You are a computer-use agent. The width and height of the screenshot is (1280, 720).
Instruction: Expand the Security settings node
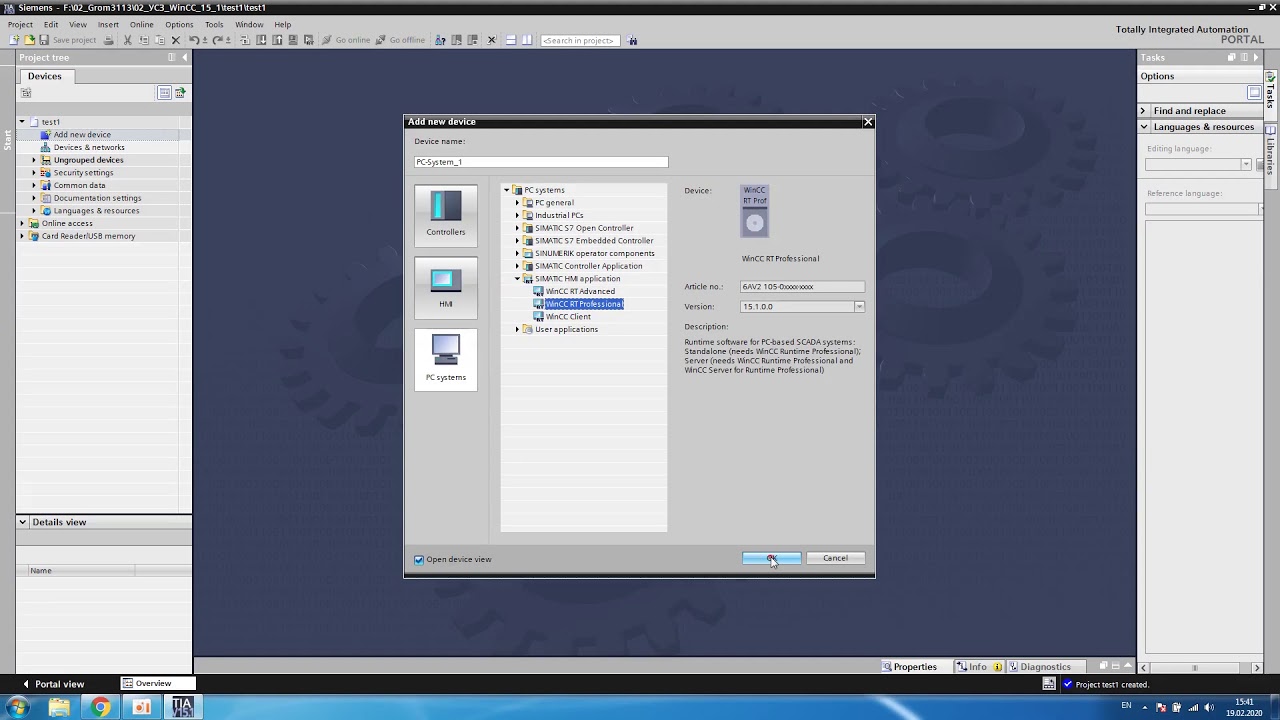[x=33, y=173]
